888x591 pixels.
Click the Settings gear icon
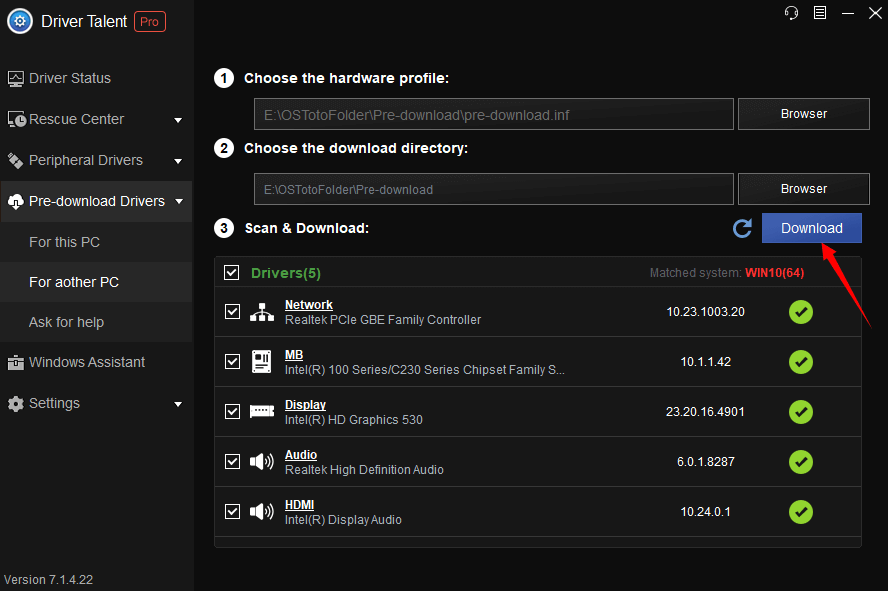[15, 404]
